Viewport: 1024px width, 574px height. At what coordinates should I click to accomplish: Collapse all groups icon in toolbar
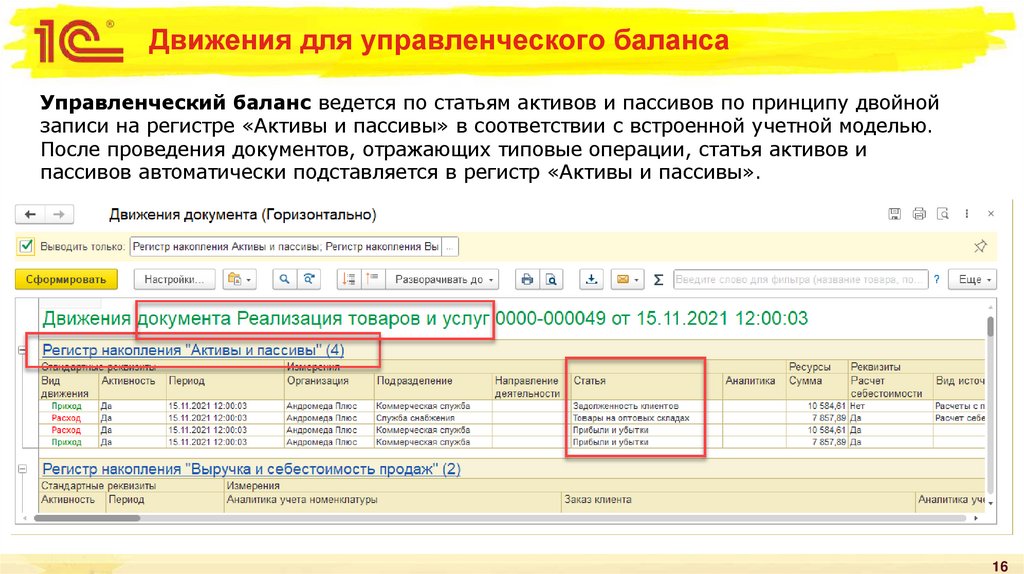click(x=373, y=279)
